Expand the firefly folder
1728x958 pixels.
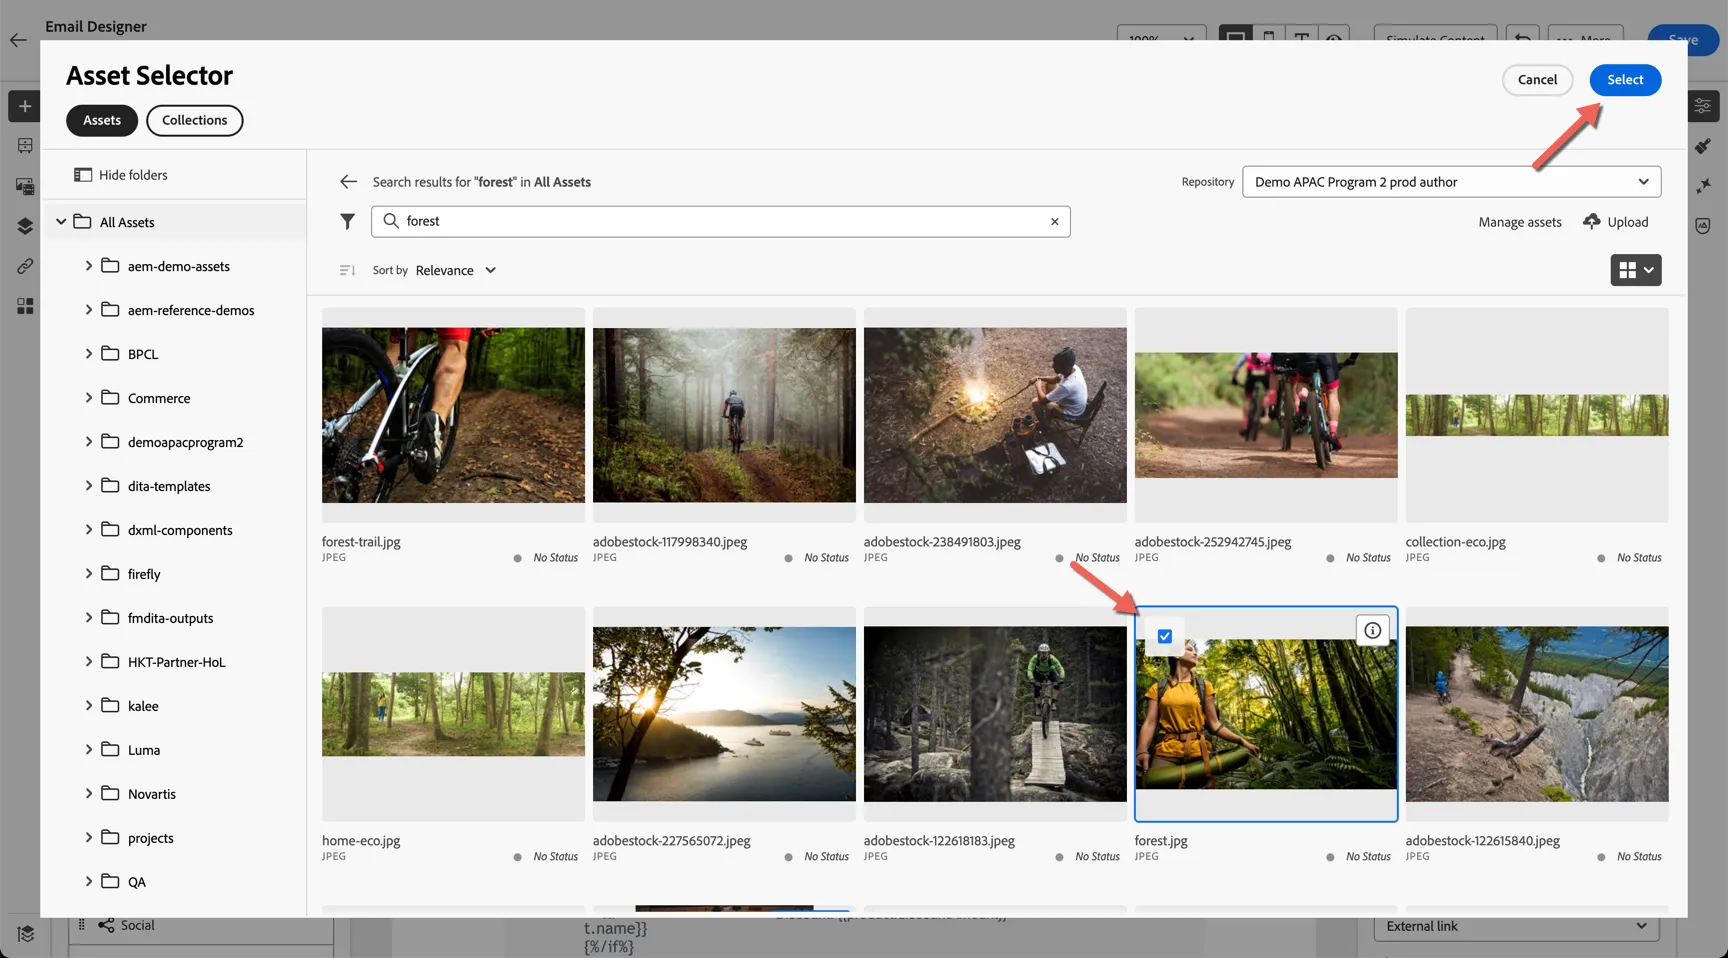point(88,574)
